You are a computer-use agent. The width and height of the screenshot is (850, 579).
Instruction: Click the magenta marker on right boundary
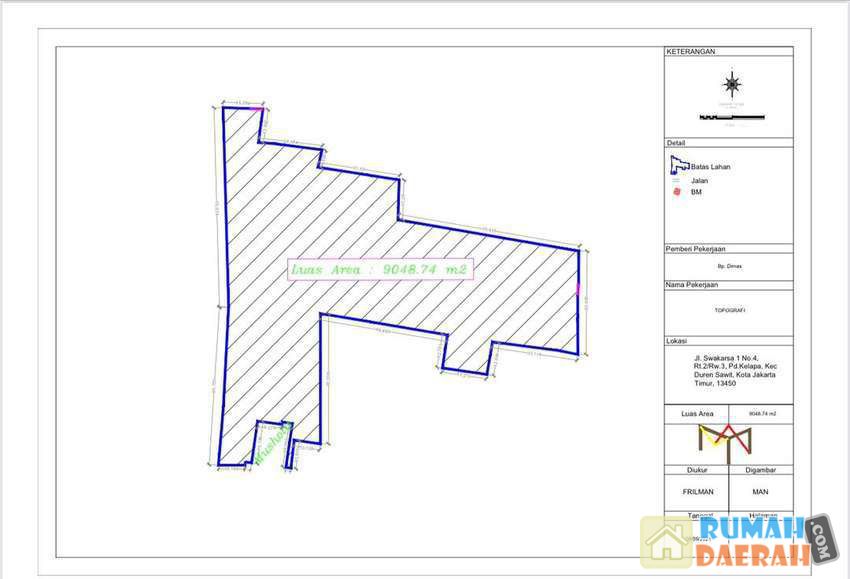[x=579, y=290]
